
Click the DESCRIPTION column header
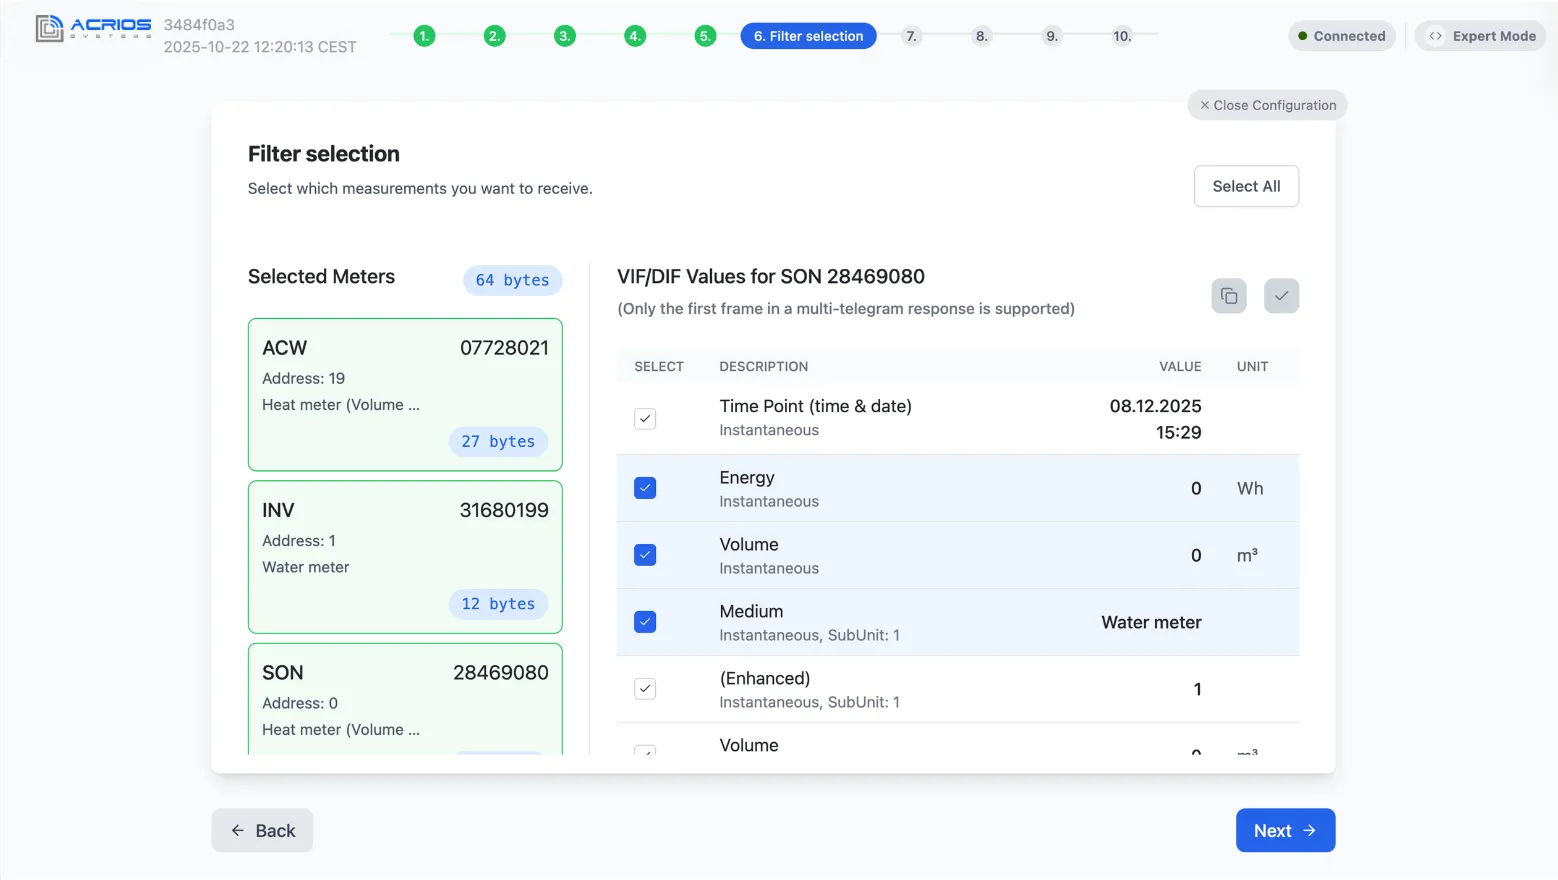point(764,367)
